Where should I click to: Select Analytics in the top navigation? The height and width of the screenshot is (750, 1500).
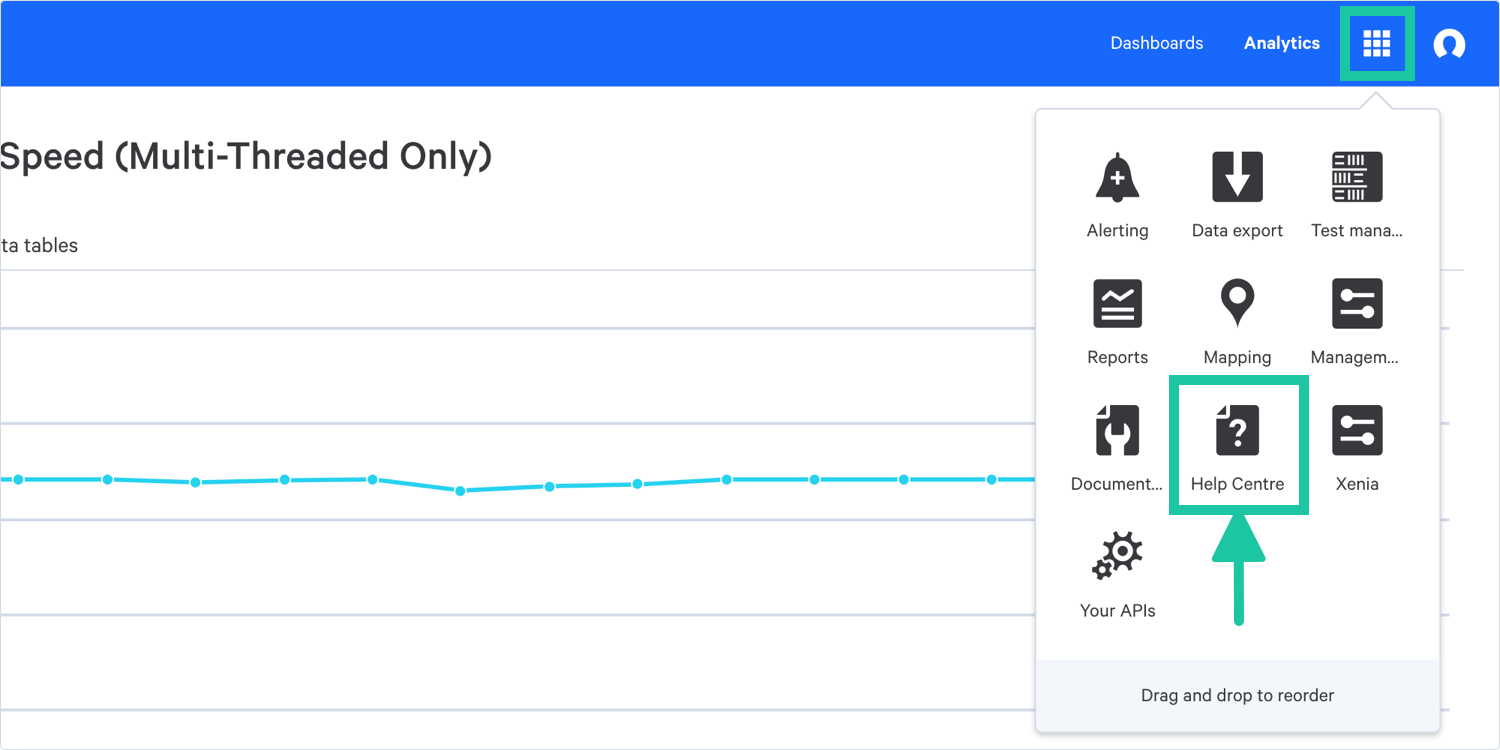(1282, 43)
